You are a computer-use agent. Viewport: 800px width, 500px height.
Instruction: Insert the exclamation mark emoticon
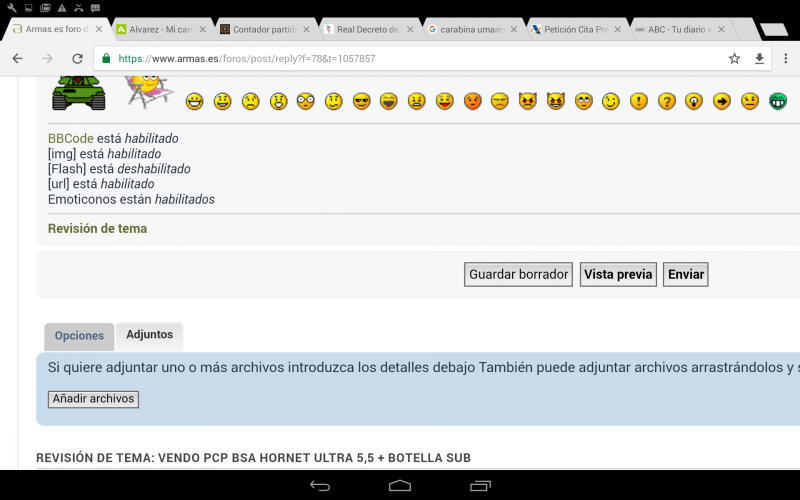click(638, 101)
